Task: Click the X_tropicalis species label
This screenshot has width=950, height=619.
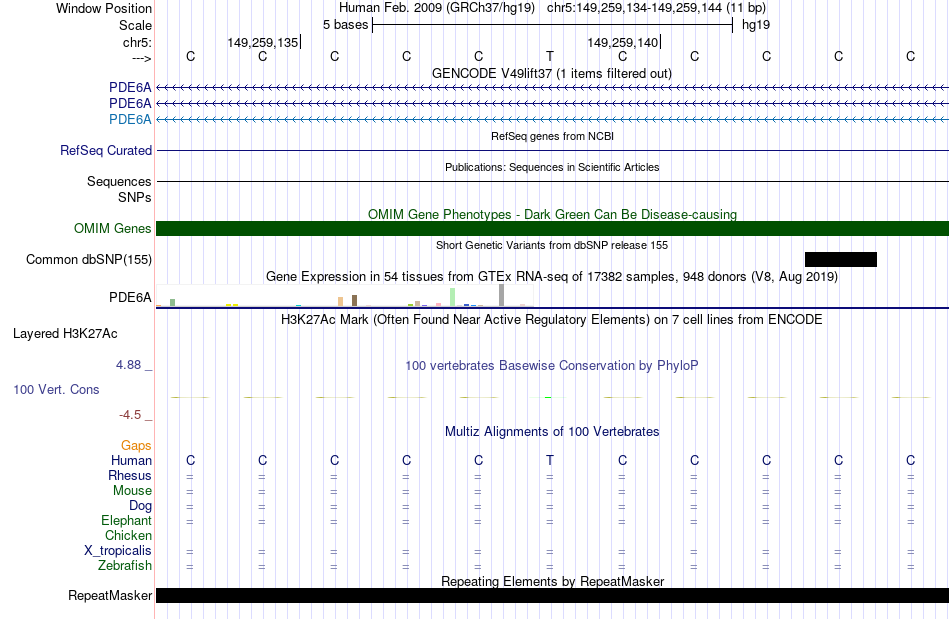Action: point(118,551)
